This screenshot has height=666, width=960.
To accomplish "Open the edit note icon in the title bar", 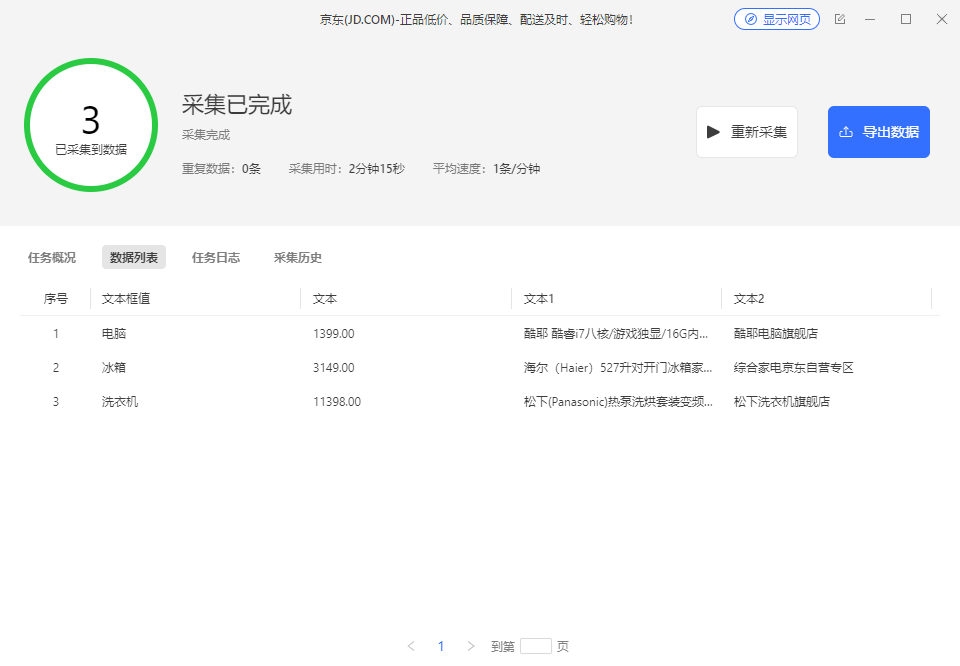I will click(840, 19).
